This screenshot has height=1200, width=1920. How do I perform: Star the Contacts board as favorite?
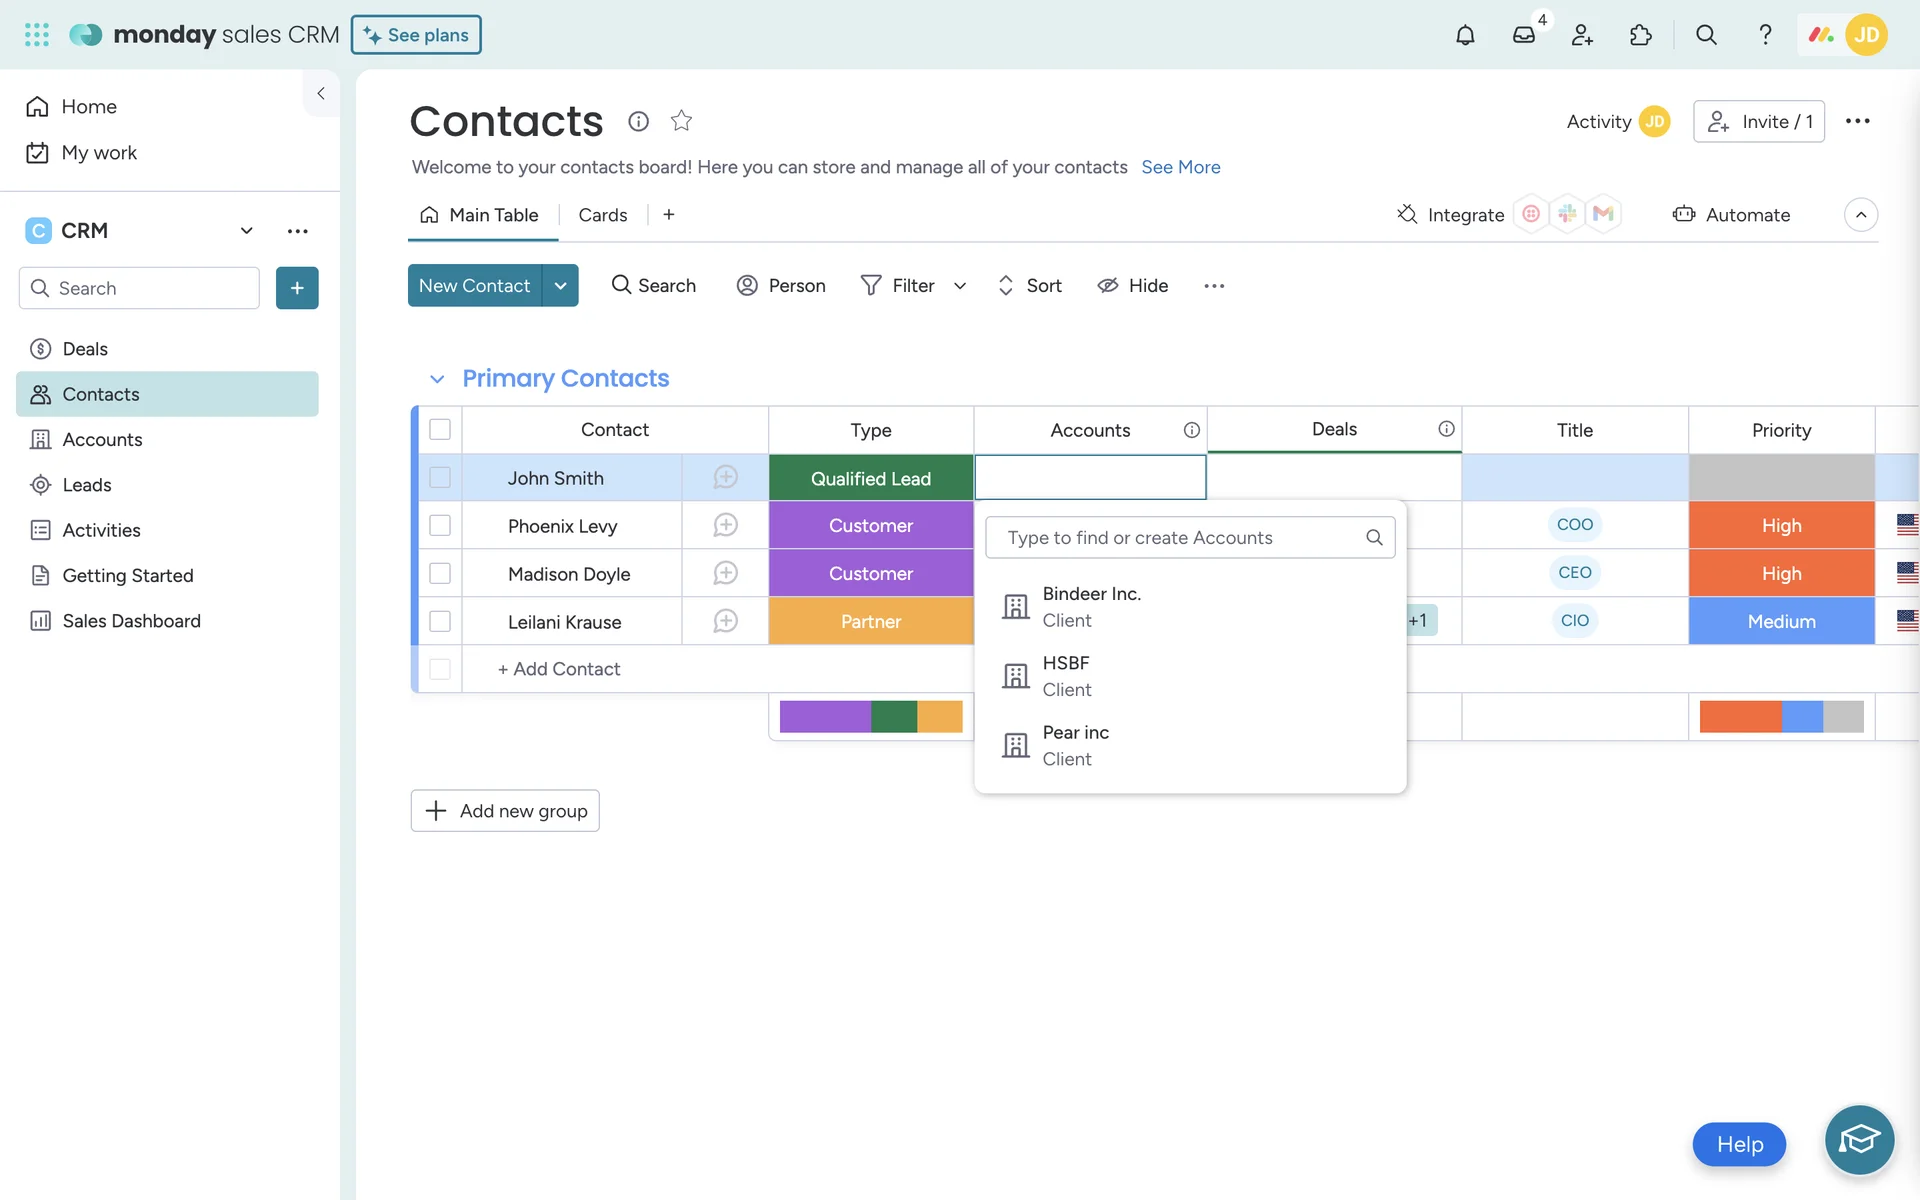pos(681,121)
